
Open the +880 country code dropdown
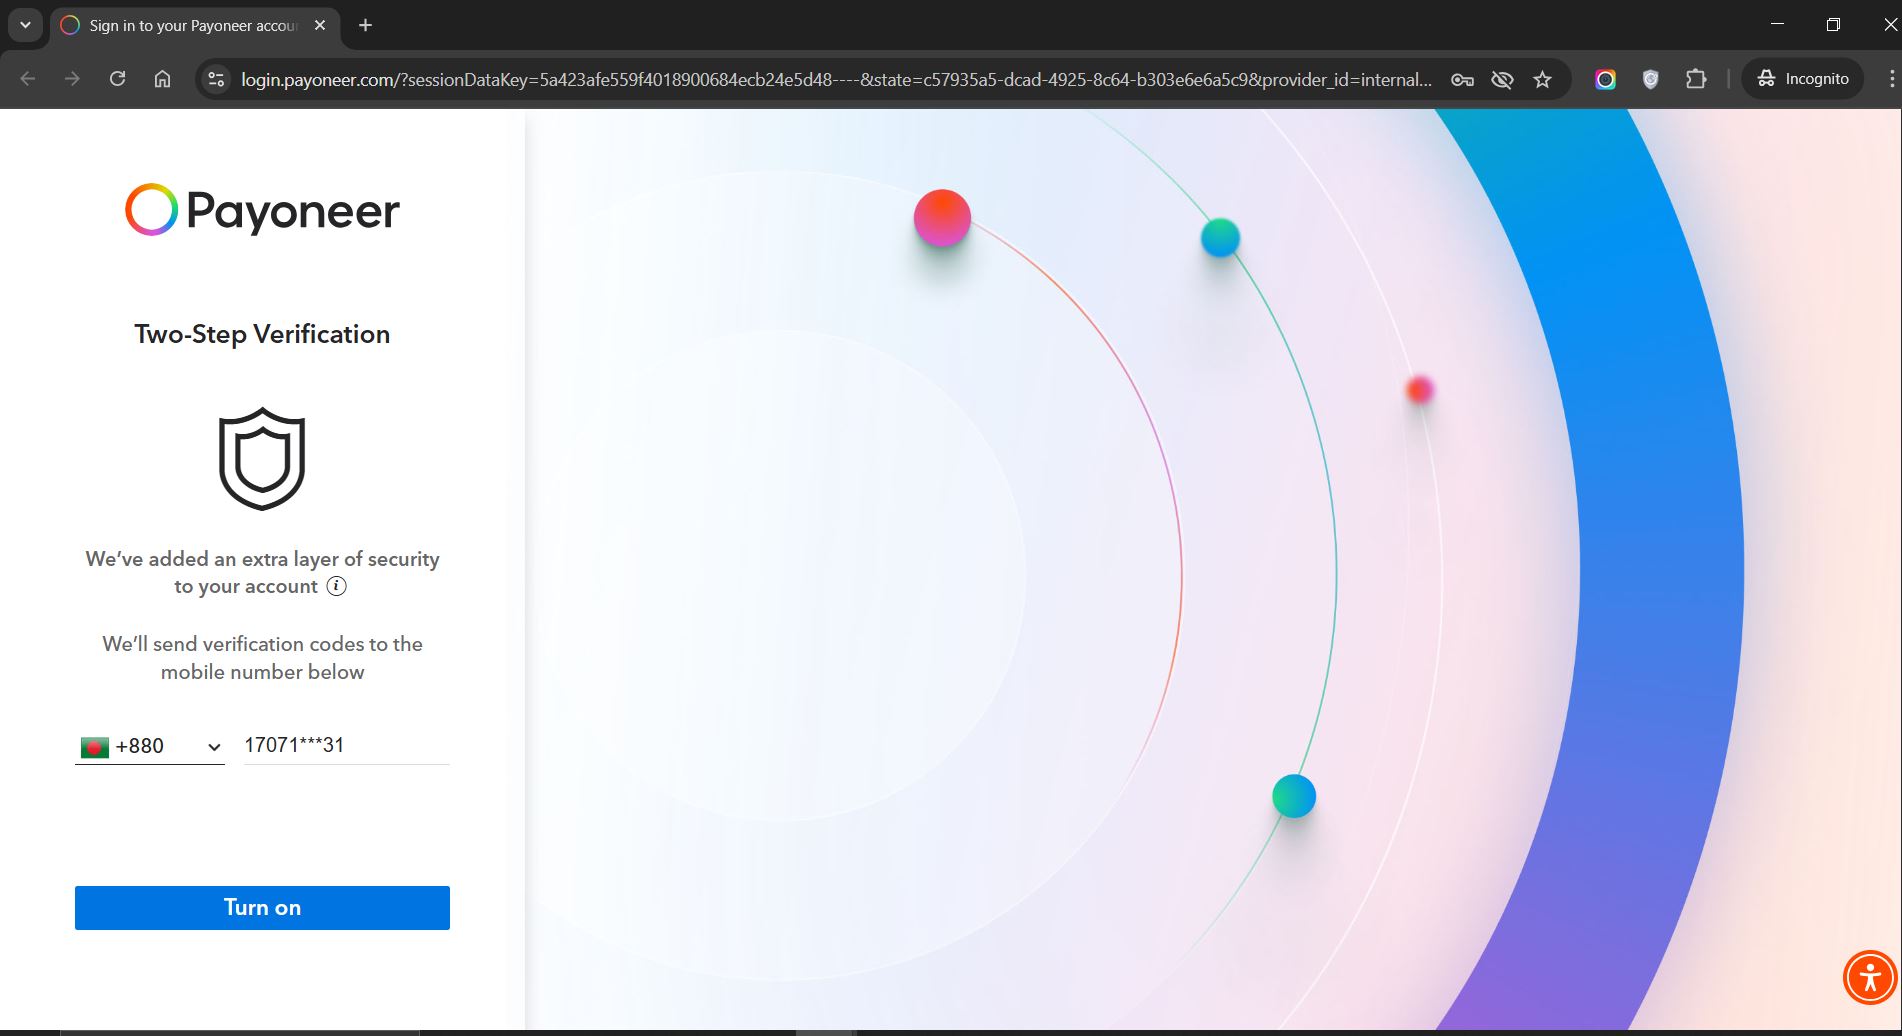[150, 747]
